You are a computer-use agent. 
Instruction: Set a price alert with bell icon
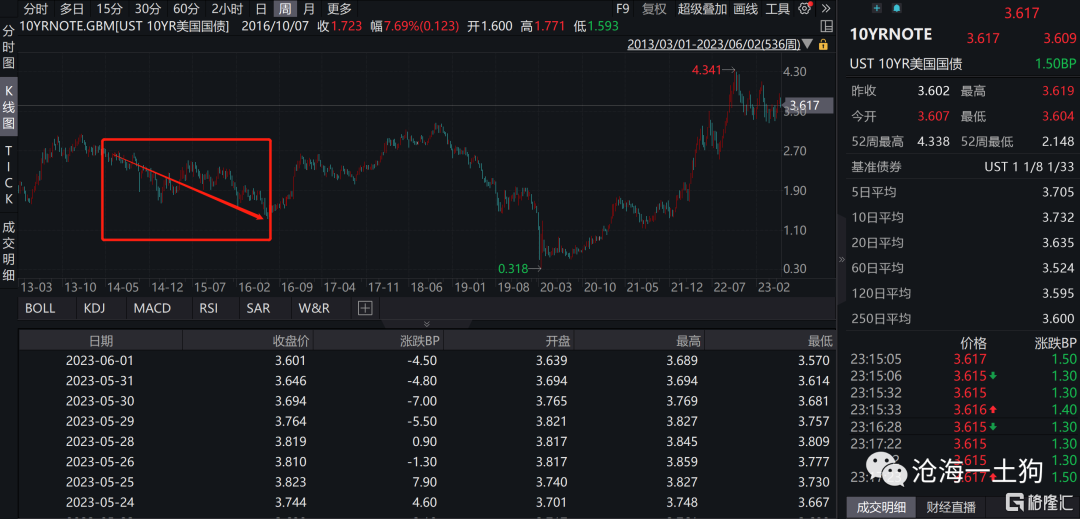[x=896, y=8]
